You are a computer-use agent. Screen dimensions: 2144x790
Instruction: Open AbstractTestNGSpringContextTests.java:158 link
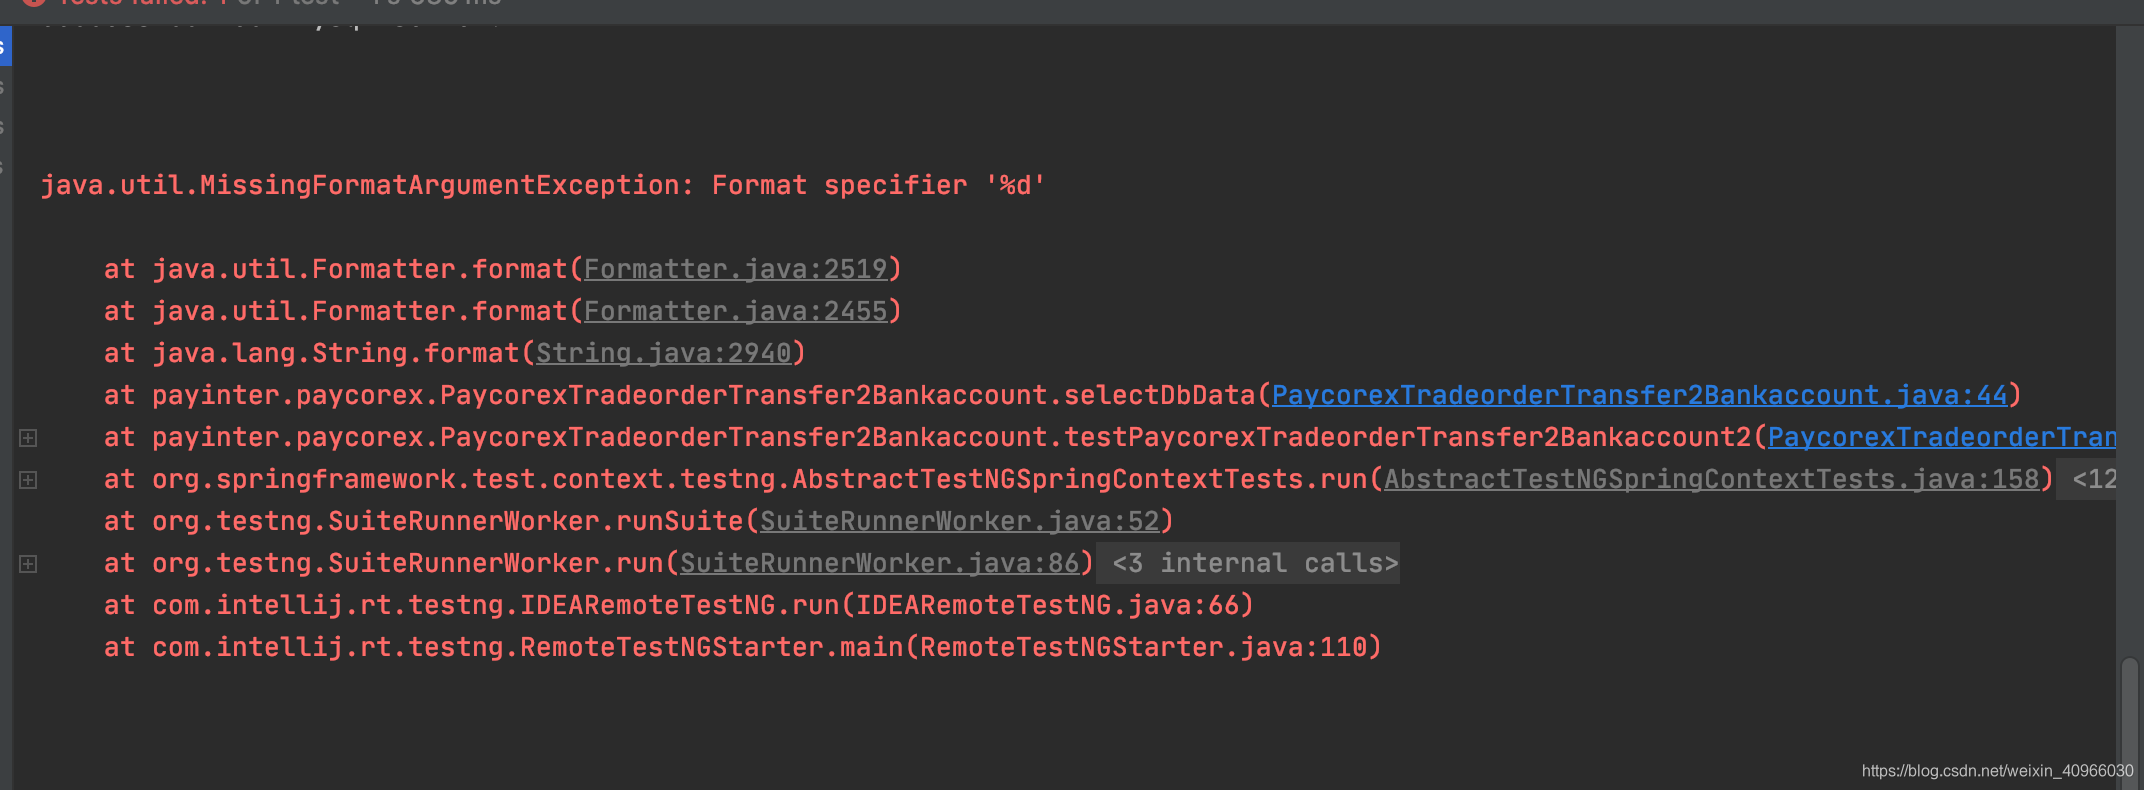[x=1712, y=479]
